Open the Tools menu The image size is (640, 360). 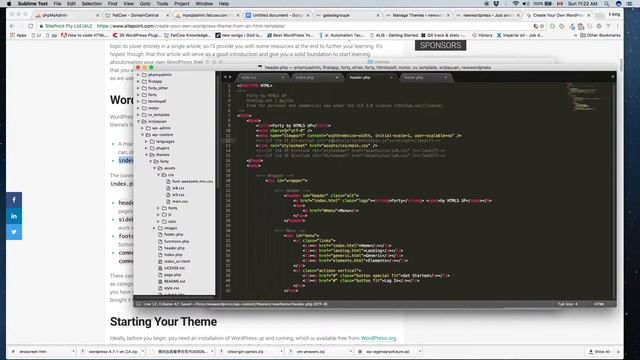click(162, 4)
